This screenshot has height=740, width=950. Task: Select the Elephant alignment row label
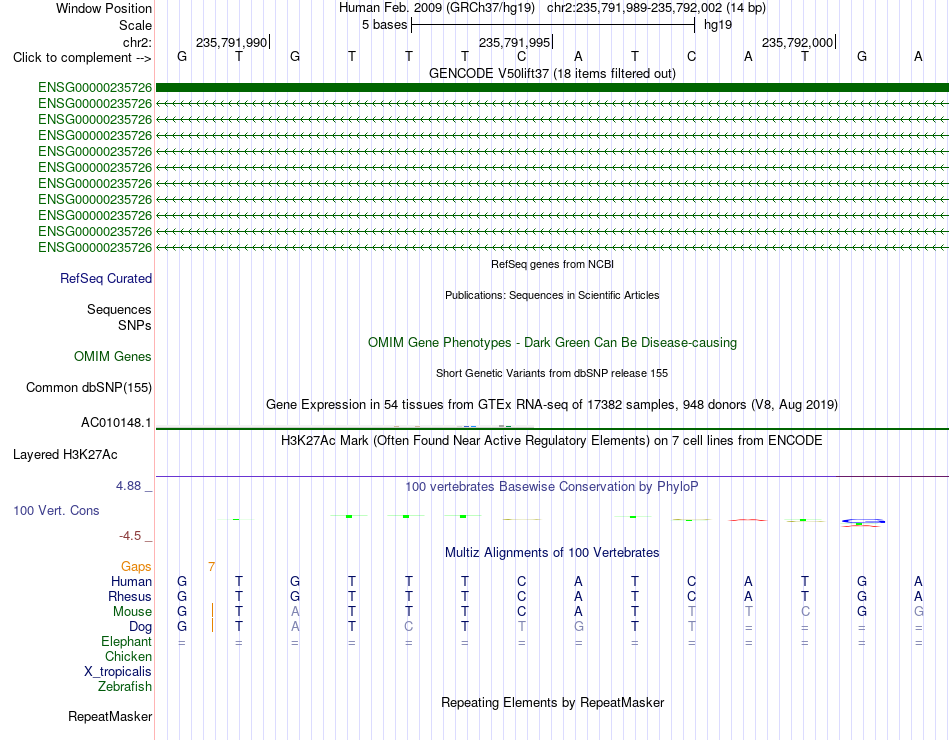click(x=127, y=641)
